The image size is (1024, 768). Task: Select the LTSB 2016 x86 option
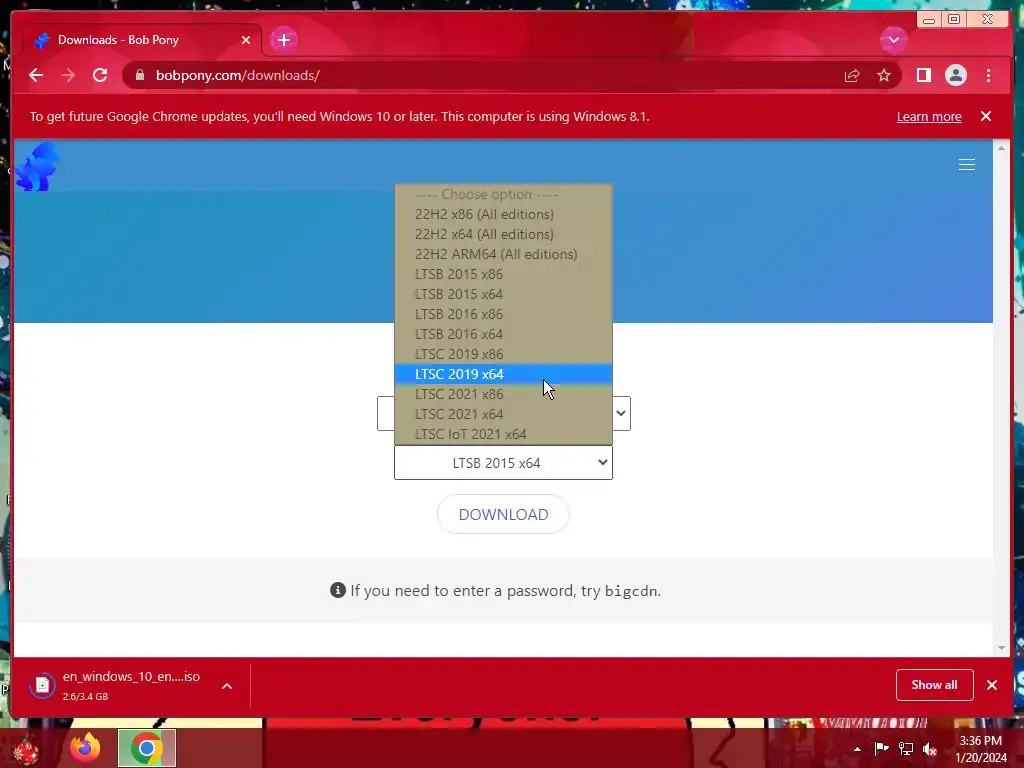(x=504, y=314)
